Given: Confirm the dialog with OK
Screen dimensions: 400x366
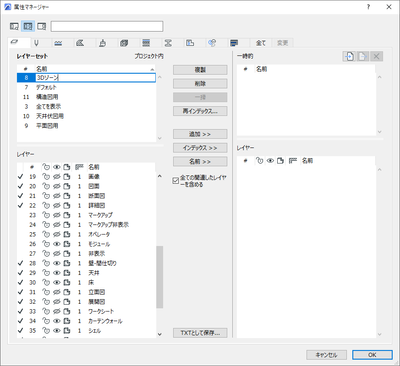Looking at the screenshot, I should (x=372, y=355).
